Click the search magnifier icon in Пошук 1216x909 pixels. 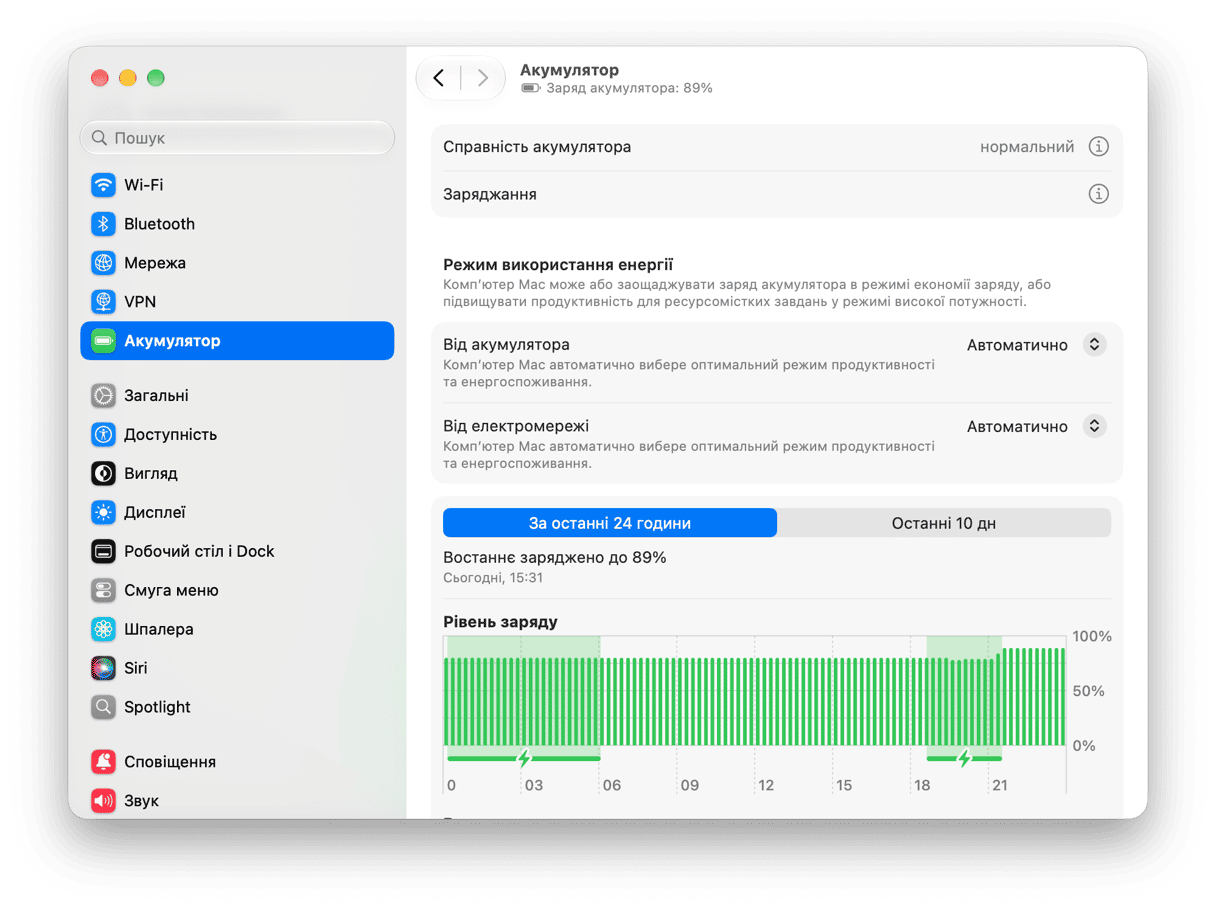(x=99, y=138)
